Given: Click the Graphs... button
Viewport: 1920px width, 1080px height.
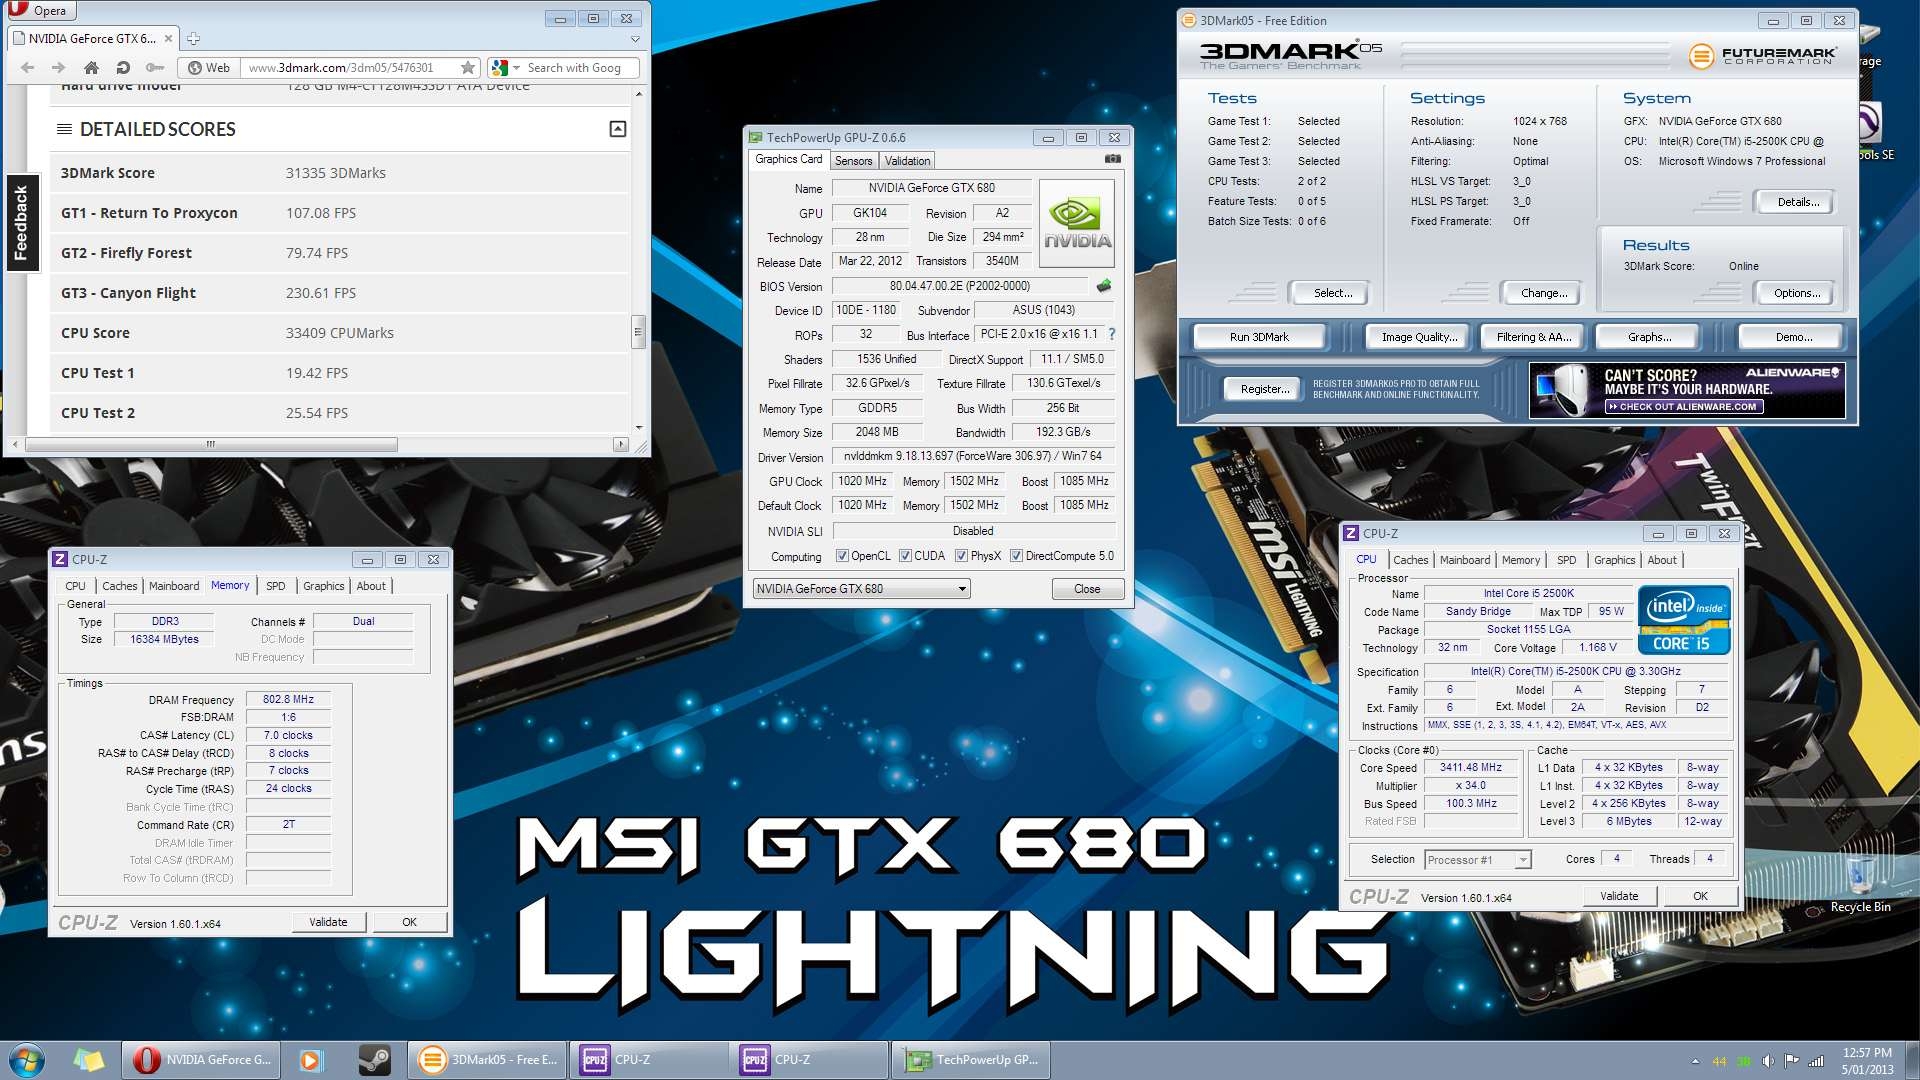Looking at the screenshot, I should [1649, 337].
